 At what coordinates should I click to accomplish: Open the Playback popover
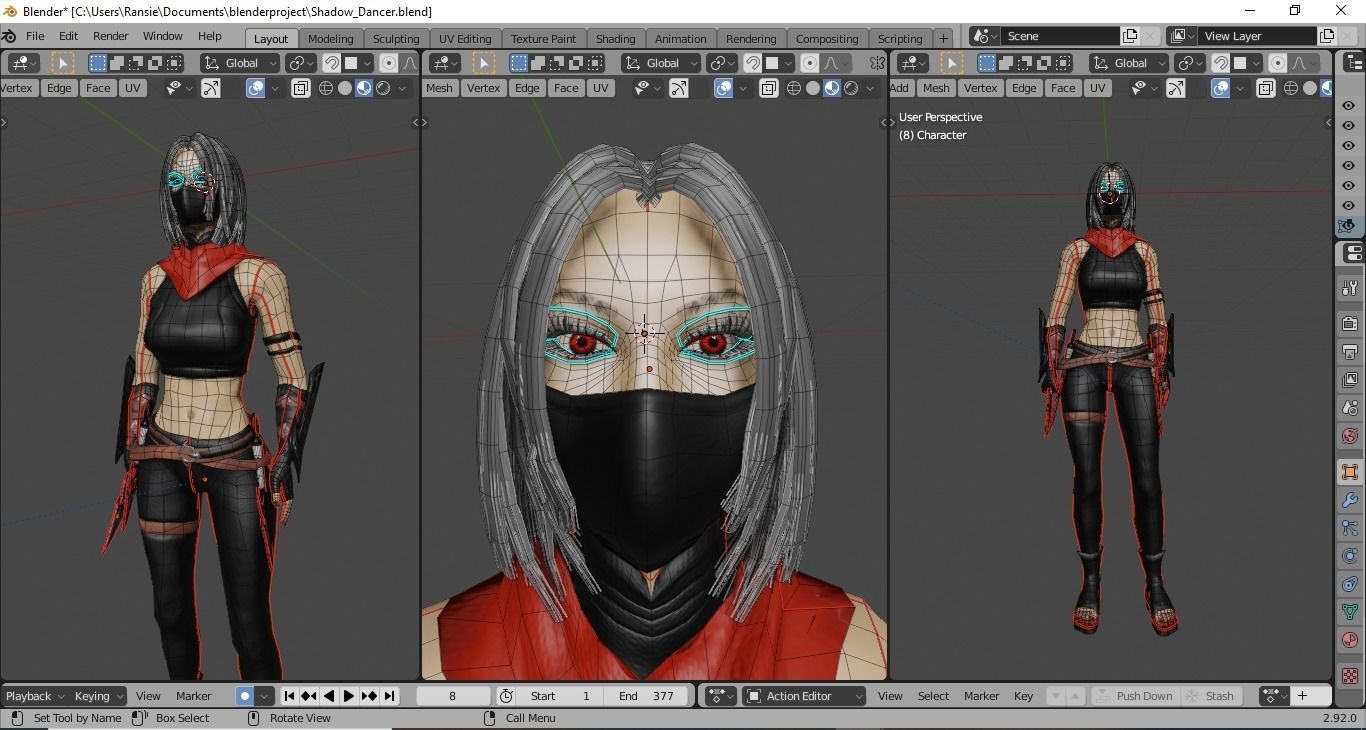(x=34, y=696)
